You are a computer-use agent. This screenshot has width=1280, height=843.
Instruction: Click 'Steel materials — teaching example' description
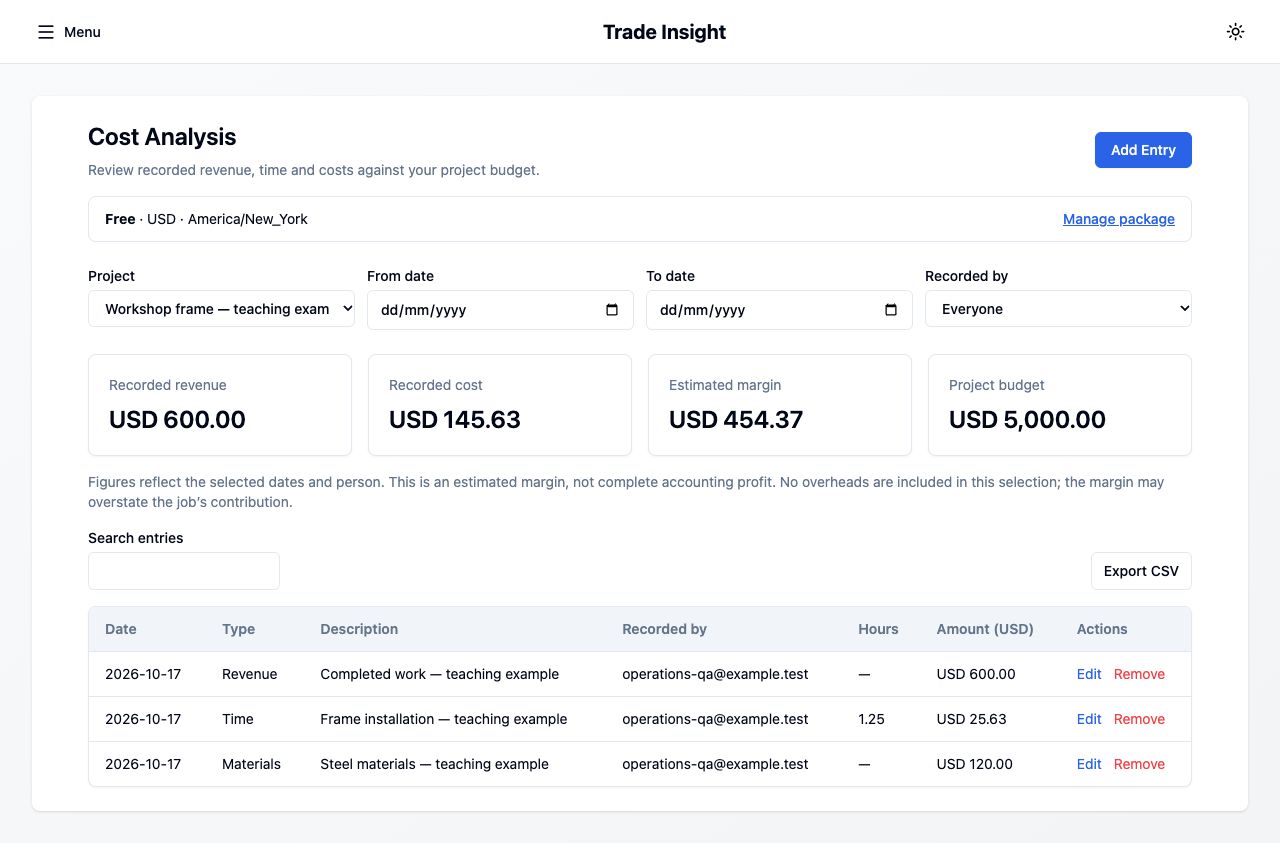tap(434, 764)
